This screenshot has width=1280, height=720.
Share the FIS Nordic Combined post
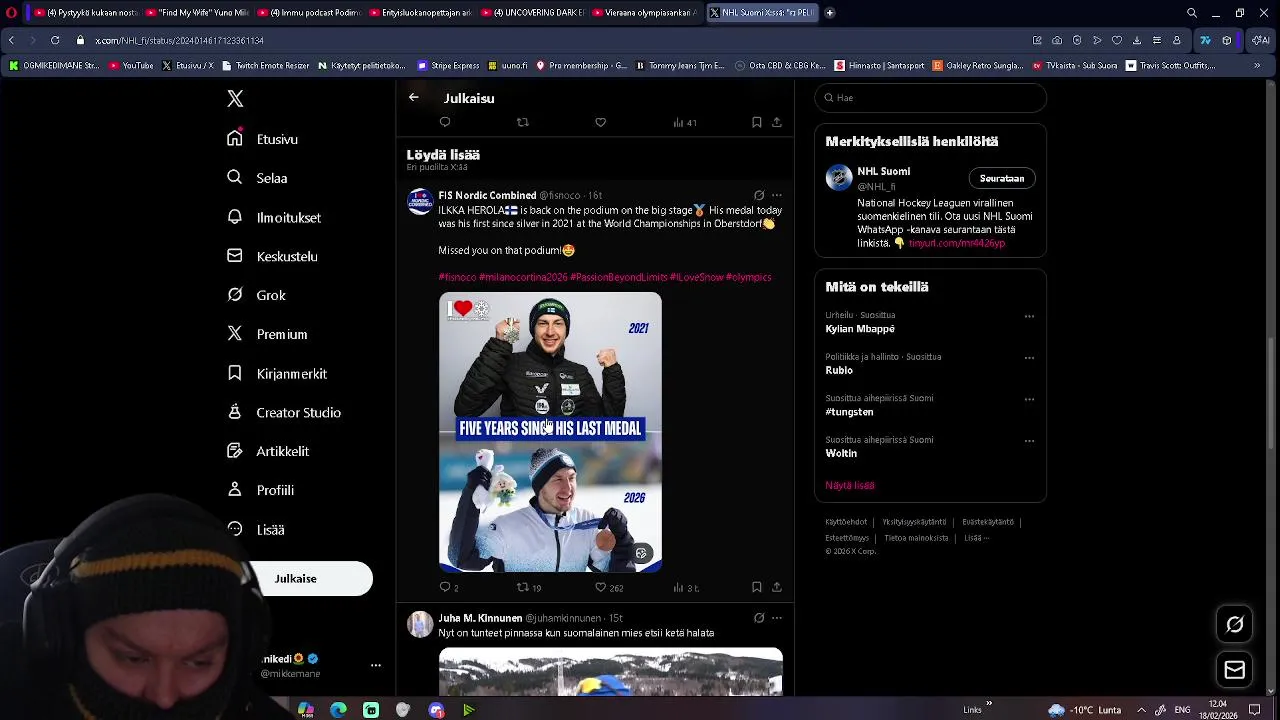pos(776,588)
